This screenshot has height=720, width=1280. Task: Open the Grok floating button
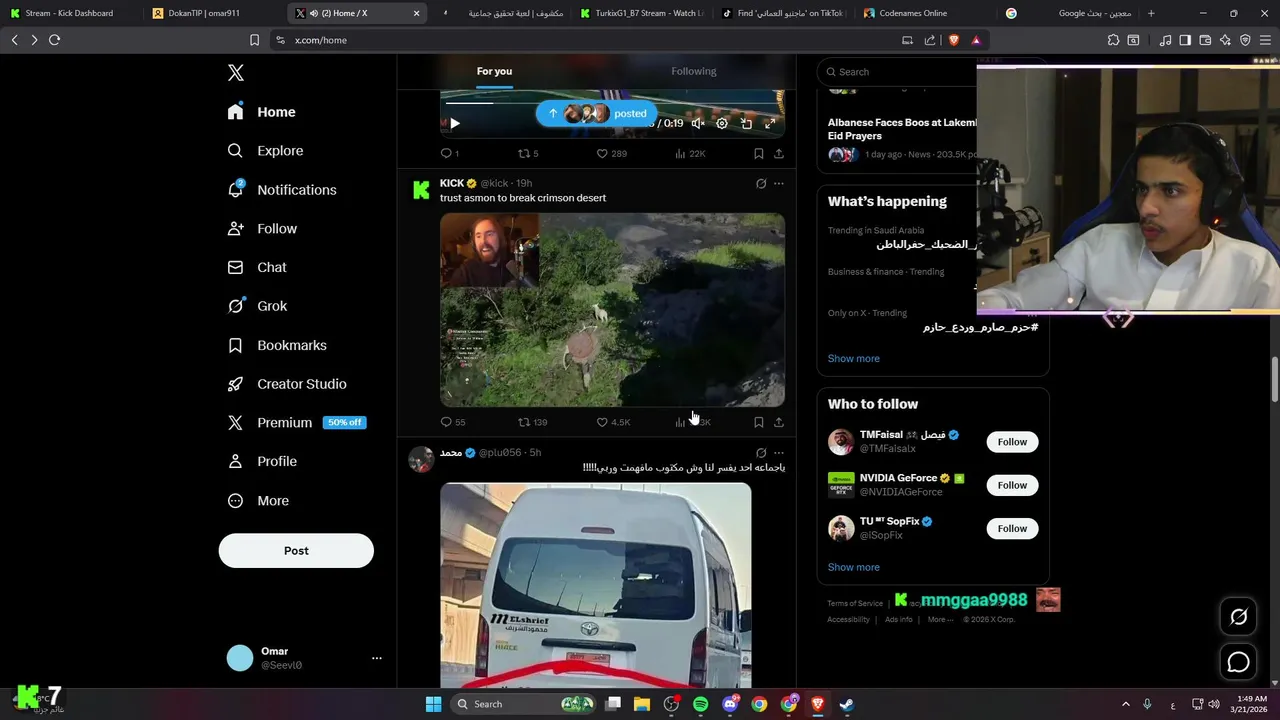pos(1238,617)
